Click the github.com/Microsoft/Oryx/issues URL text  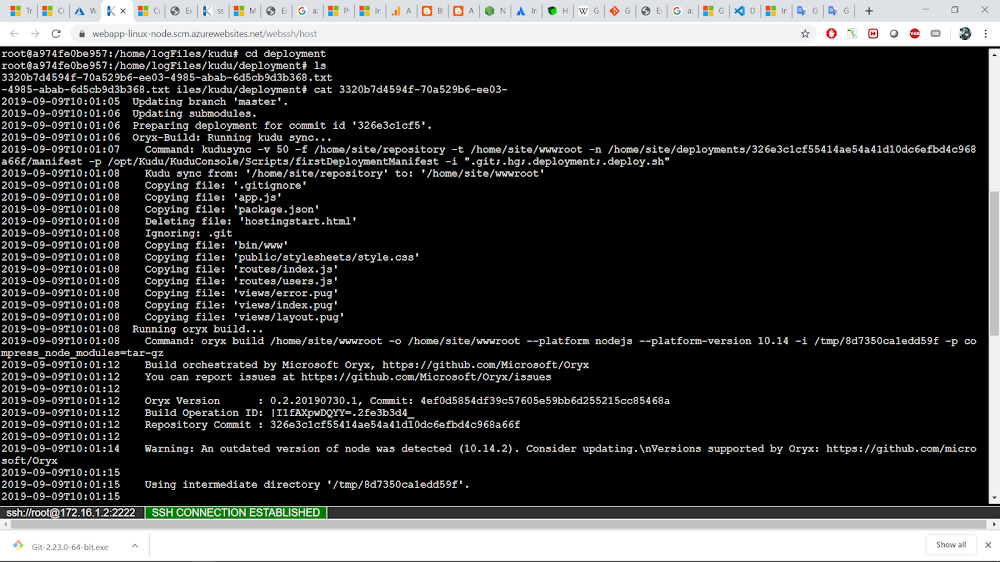426,377
